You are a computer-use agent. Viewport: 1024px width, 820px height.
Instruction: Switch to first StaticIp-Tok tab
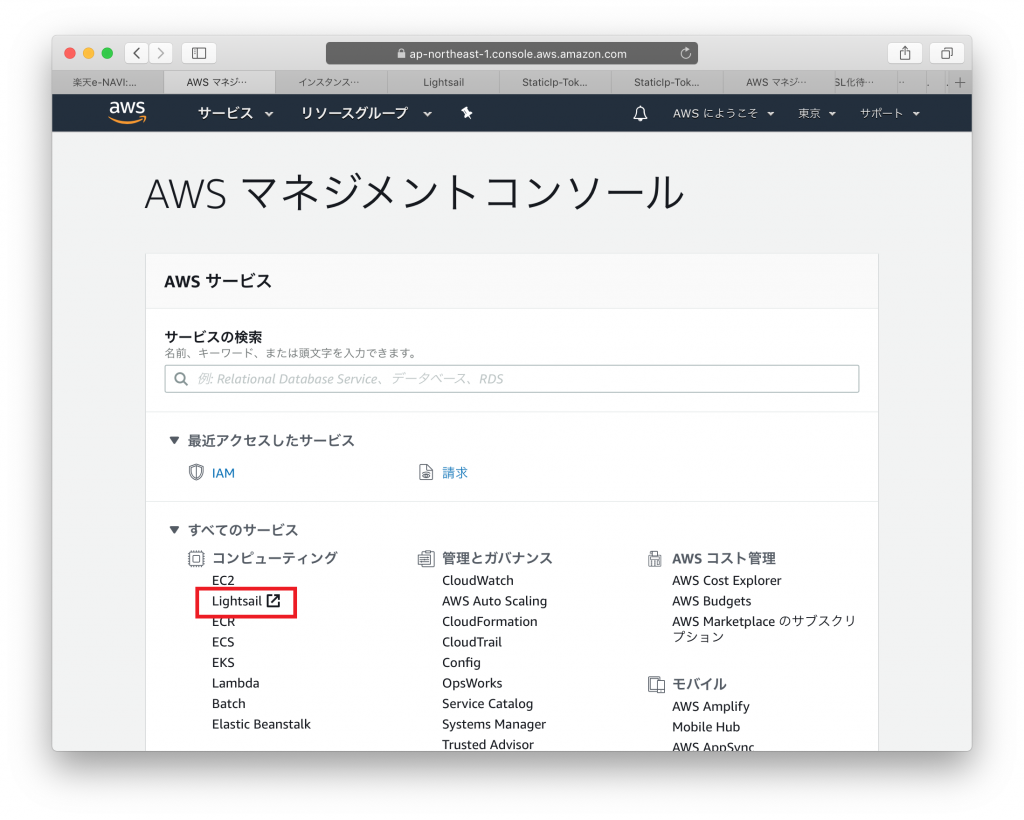pos(554,82)
